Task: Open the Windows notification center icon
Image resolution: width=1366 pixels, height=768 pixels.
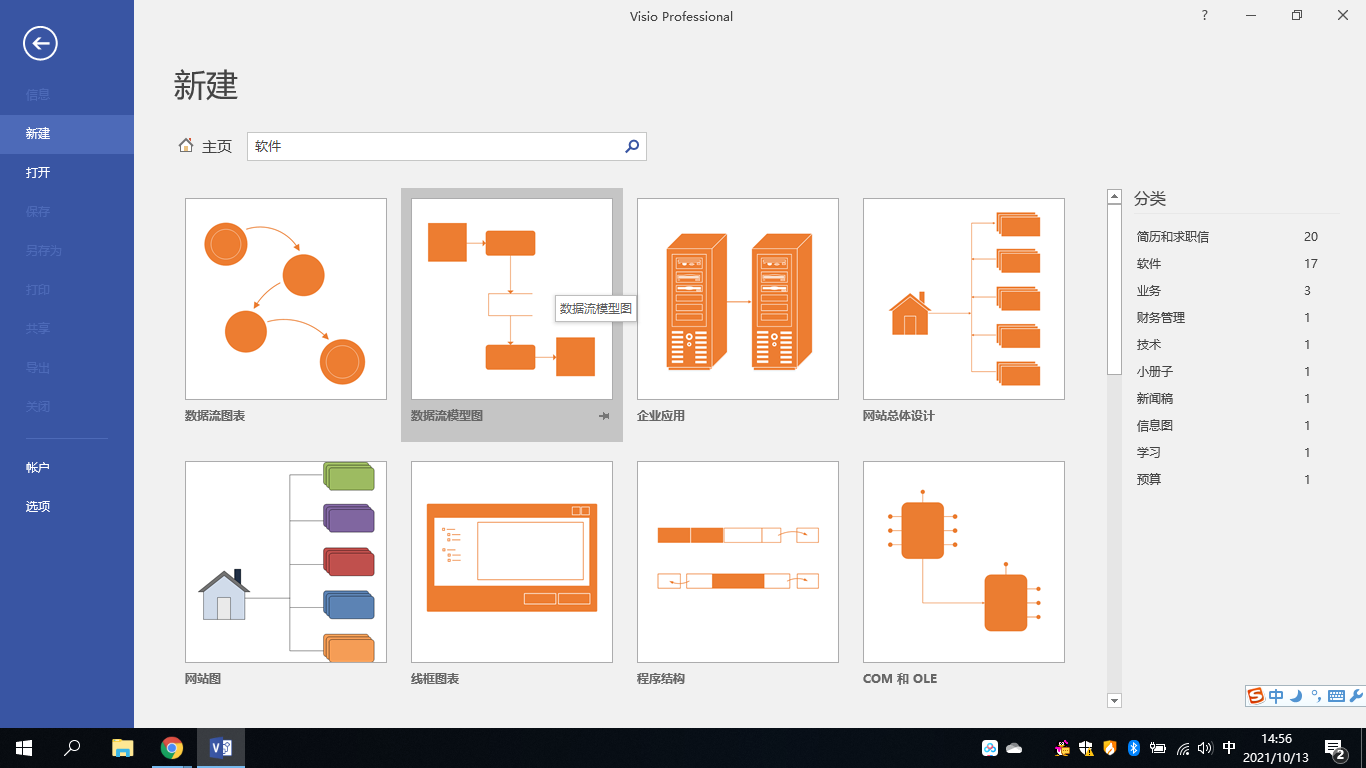Action: (1334, 748)
